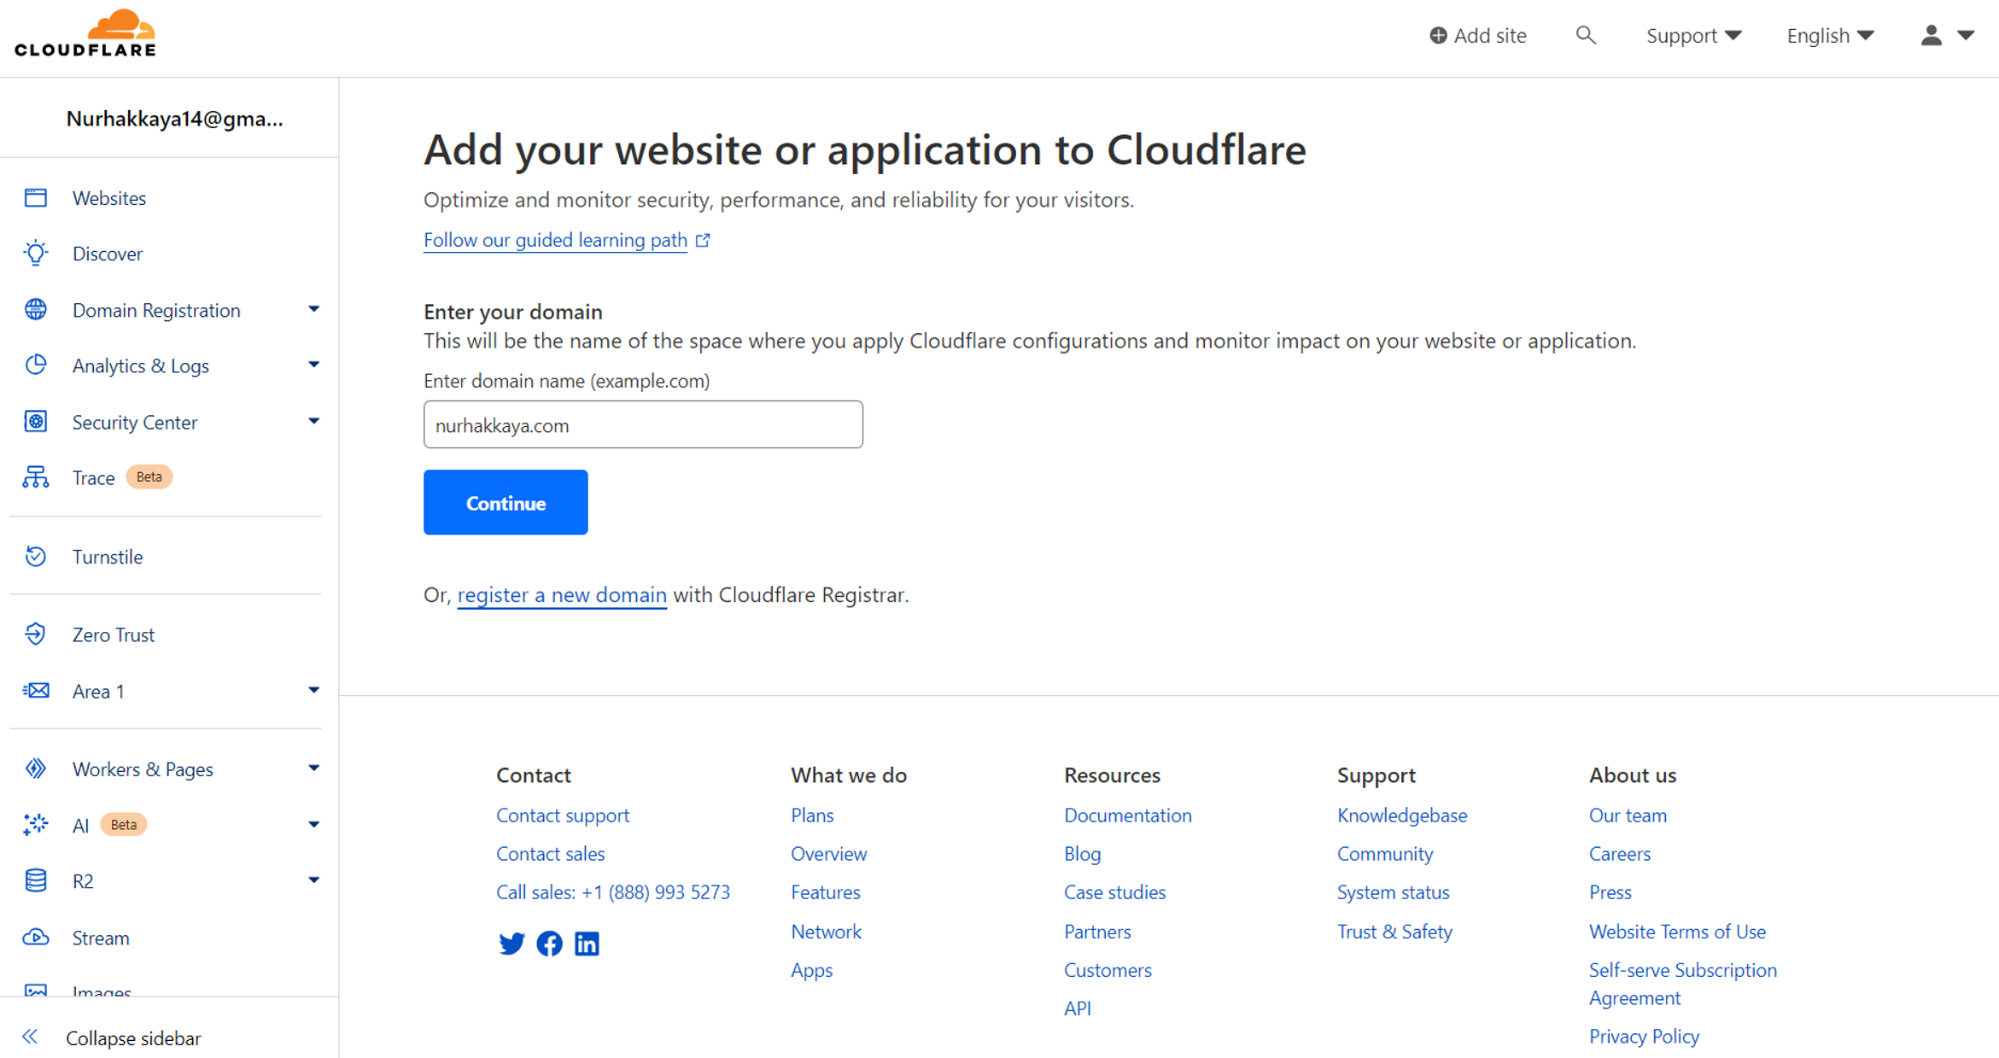Expand Workers & Pages submenu arrow

tap(314, 769)
